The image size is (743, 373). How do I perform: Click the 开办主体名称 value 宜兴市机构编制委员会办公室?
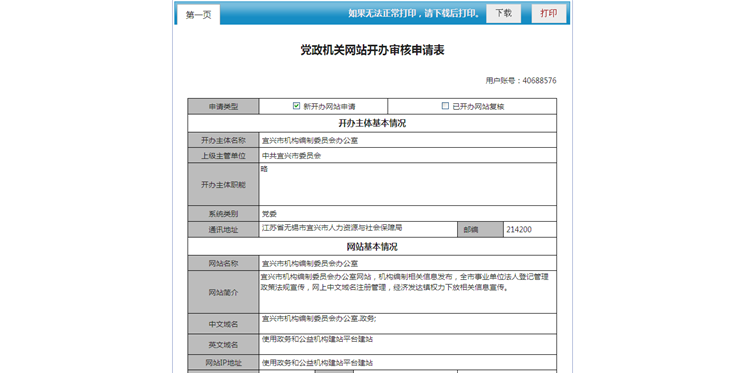tap(310, 141)
